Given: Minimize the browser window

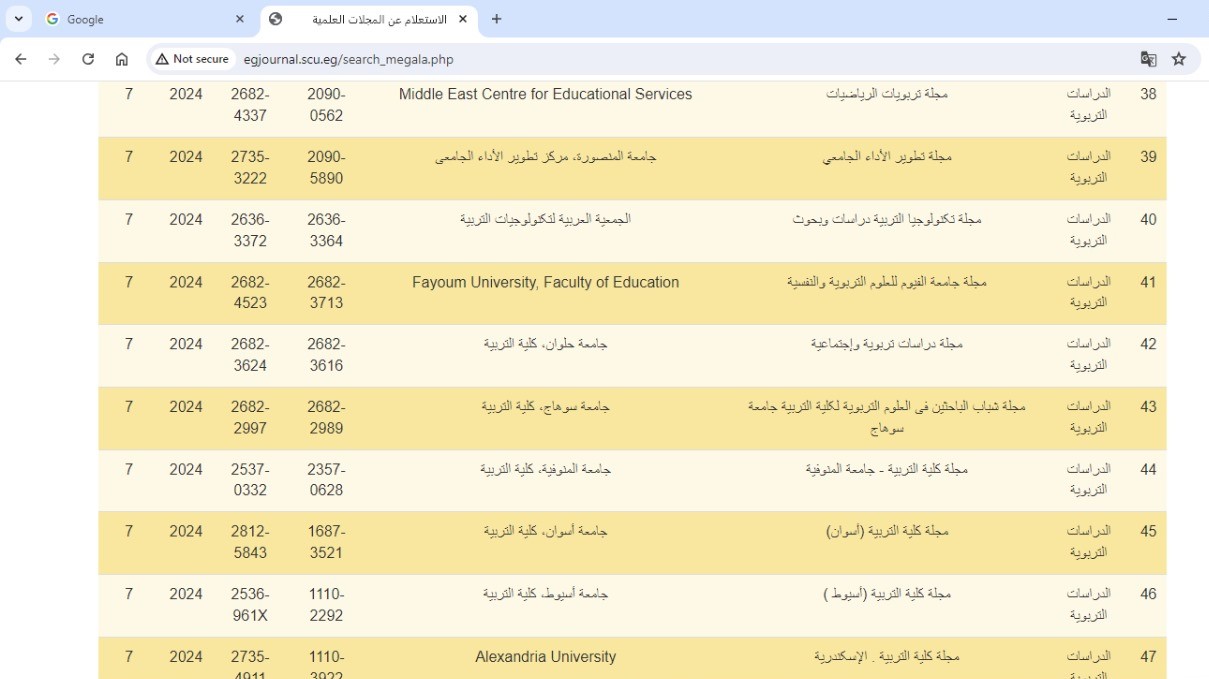Looking at the screenshot, I should (1172, 19).
